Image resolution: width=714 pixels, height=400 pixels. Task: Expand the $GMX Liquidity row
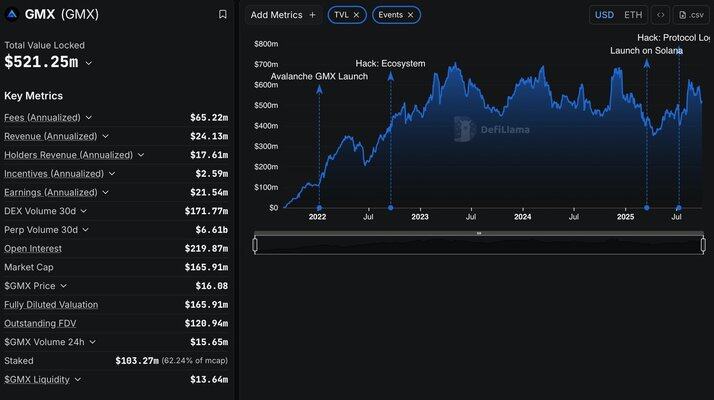click(x=77, y=380)
